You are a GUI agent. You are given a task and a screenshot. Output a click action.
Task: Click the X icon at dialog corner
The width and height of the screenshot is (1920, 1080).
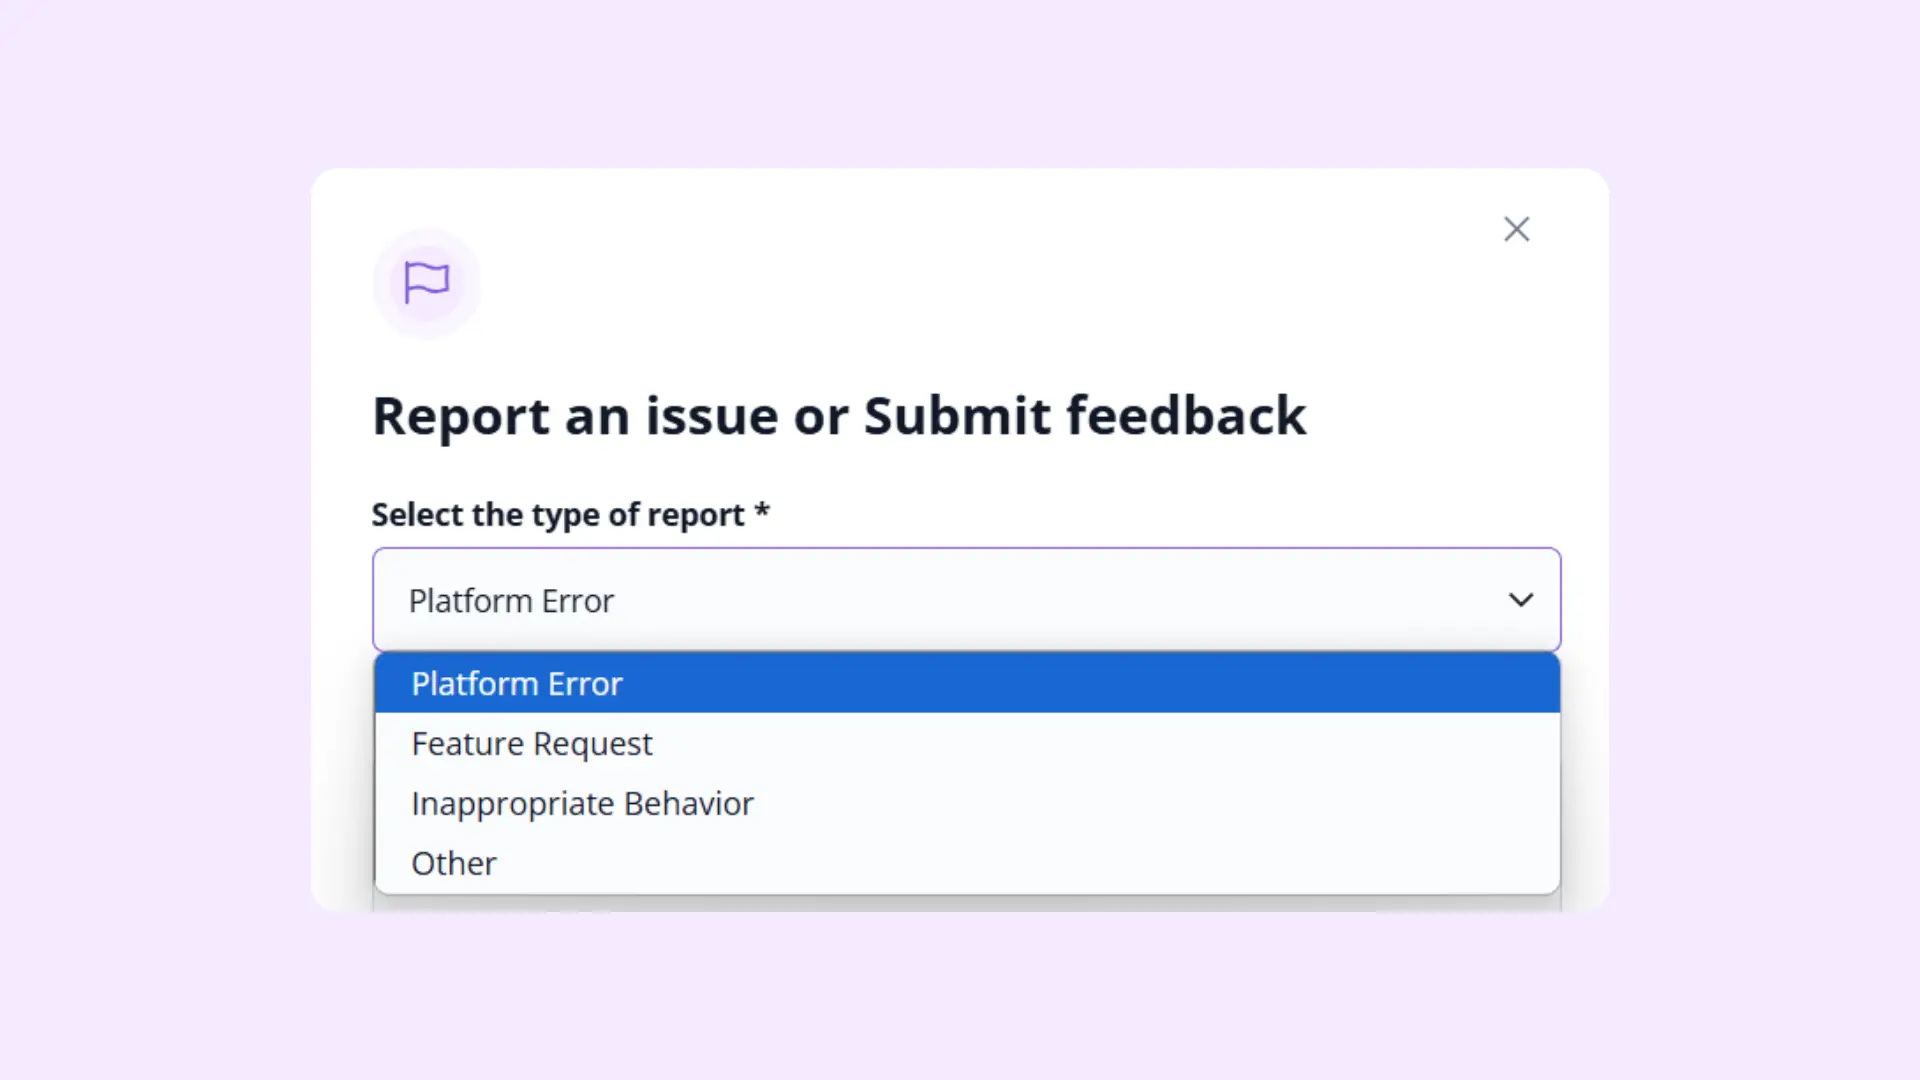click(1516, 229)
